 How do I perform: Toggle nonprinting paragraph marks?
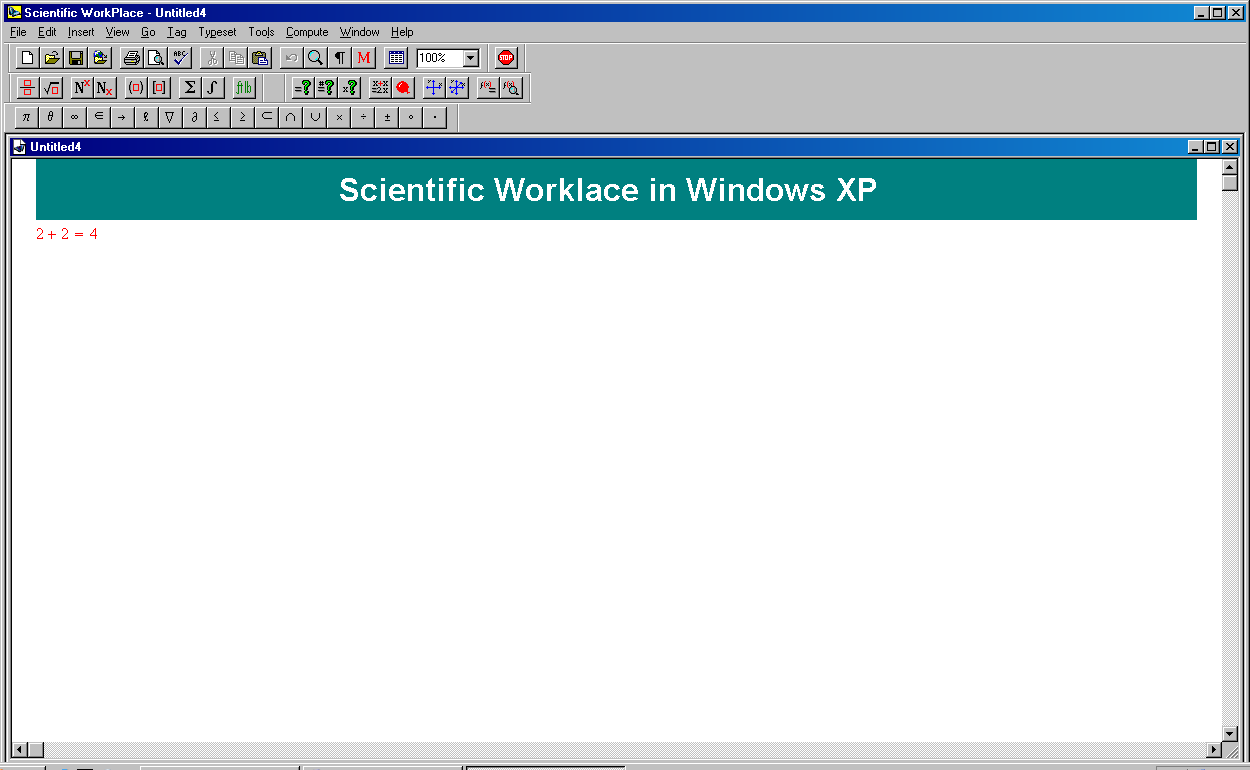340,58
